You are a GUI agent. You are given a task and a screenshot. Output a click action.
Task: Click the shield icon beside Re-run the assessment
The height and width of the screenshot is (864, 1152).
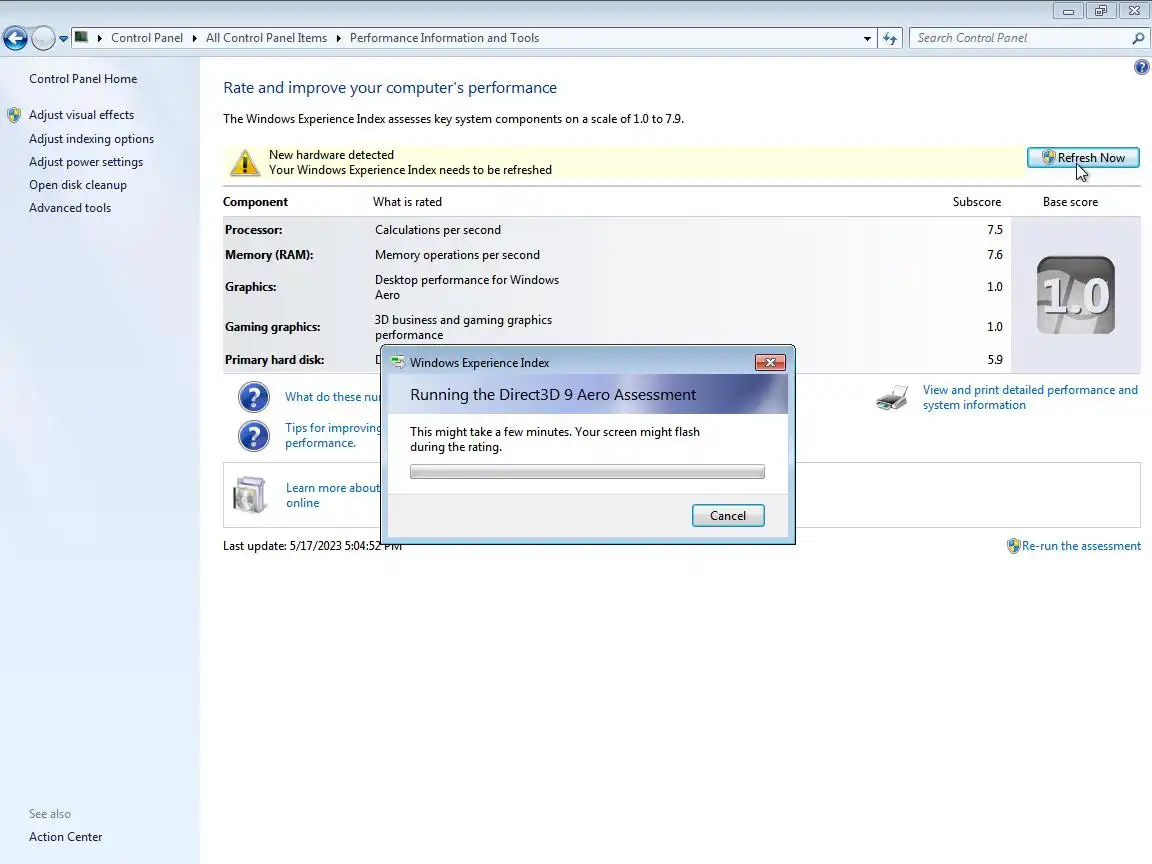[1013, 546]
